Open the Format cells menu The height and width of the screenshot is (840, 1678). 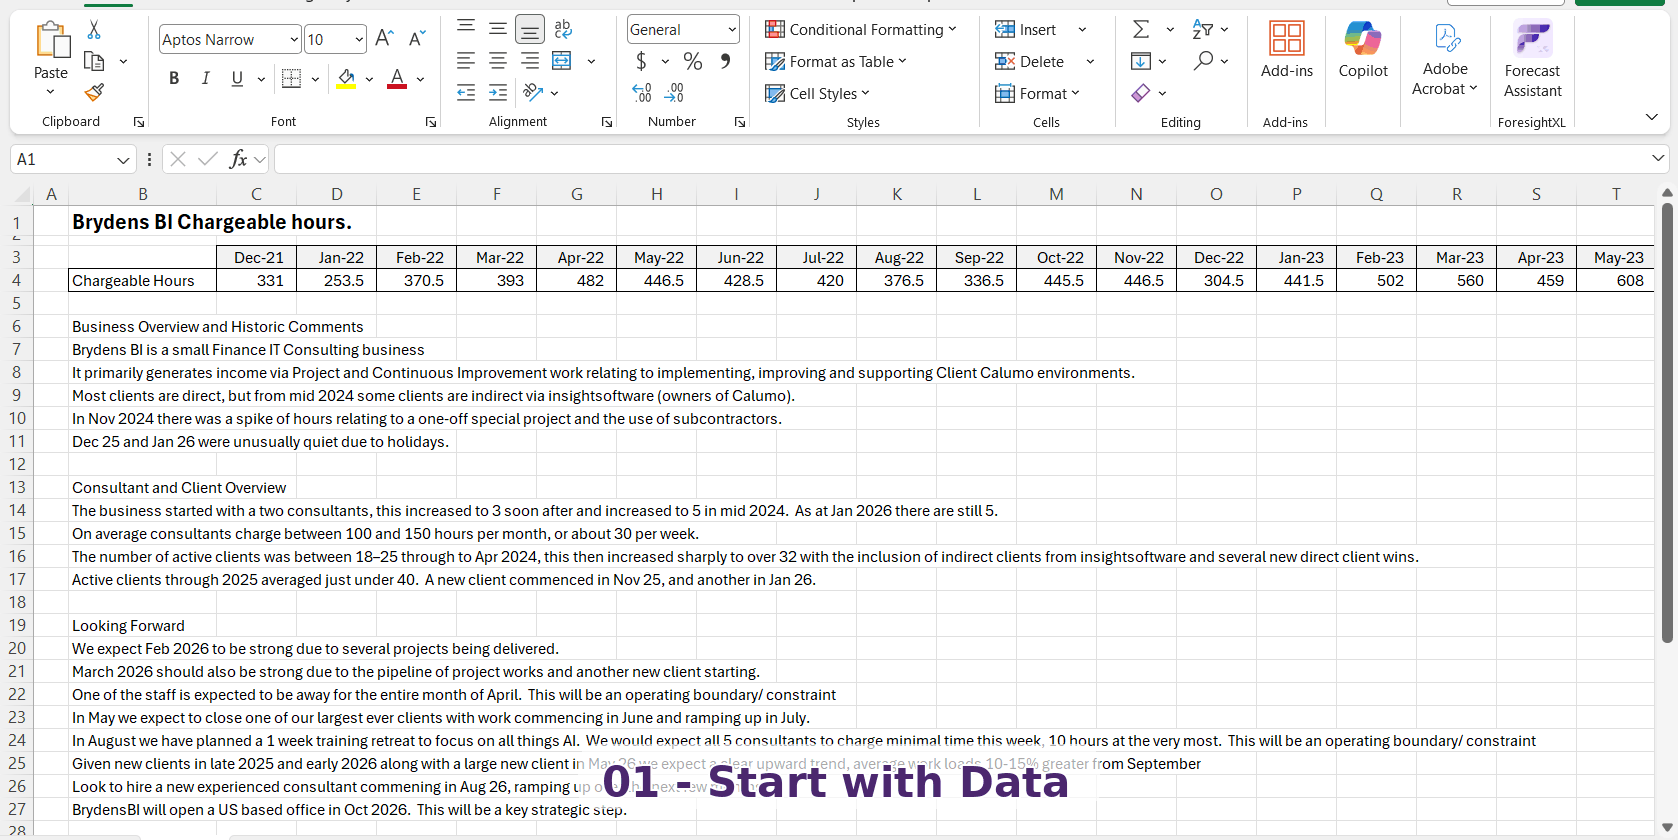(x=1038, y=93)
